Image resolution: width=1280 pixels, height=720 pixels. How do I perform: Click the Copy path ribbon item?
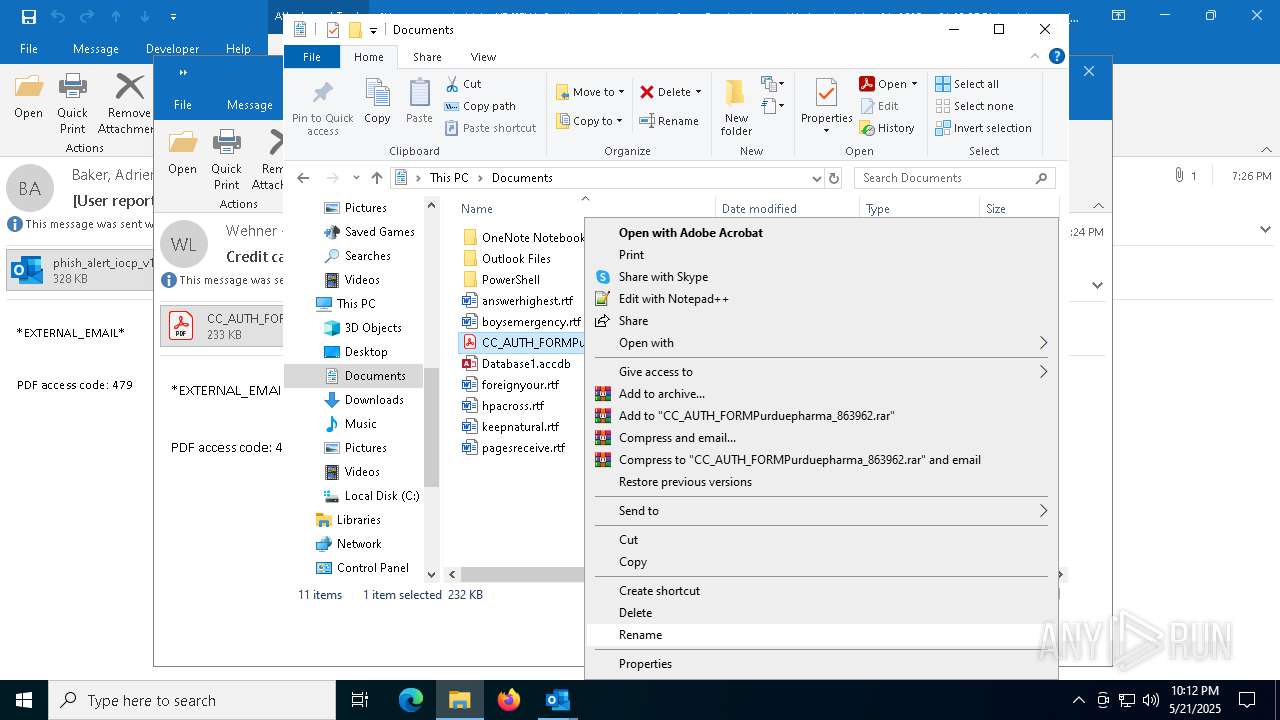(x=480, y=106)
